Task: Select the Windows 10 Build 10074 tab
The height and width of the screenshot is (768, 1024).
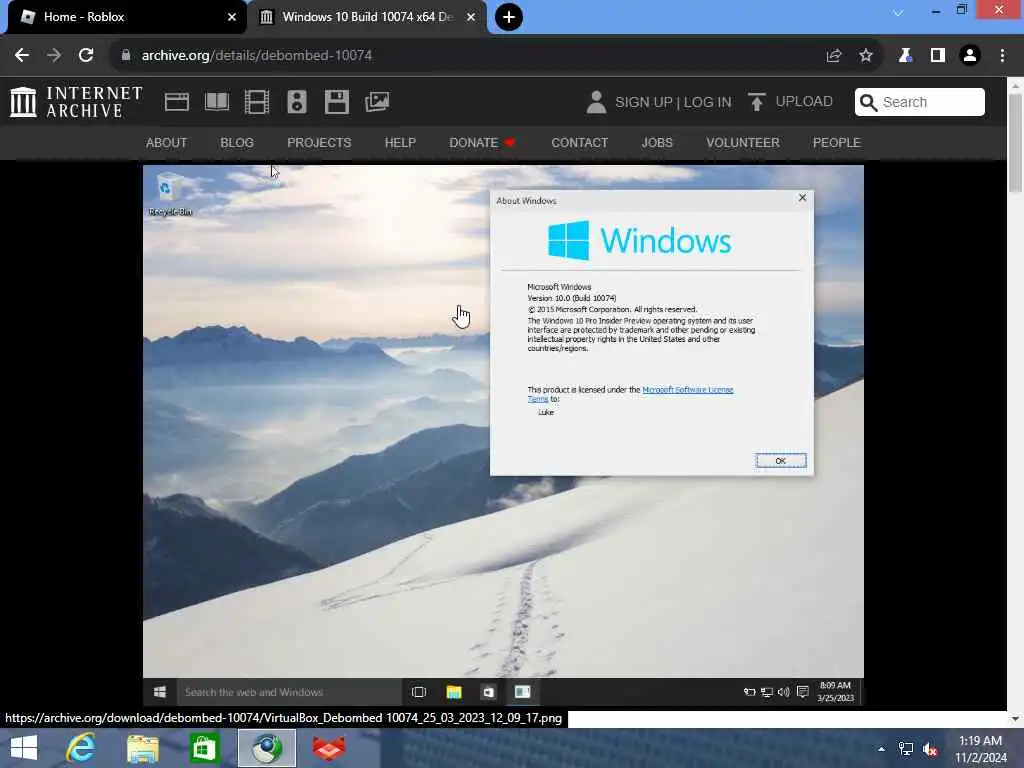Action: [x=367, y=17]
